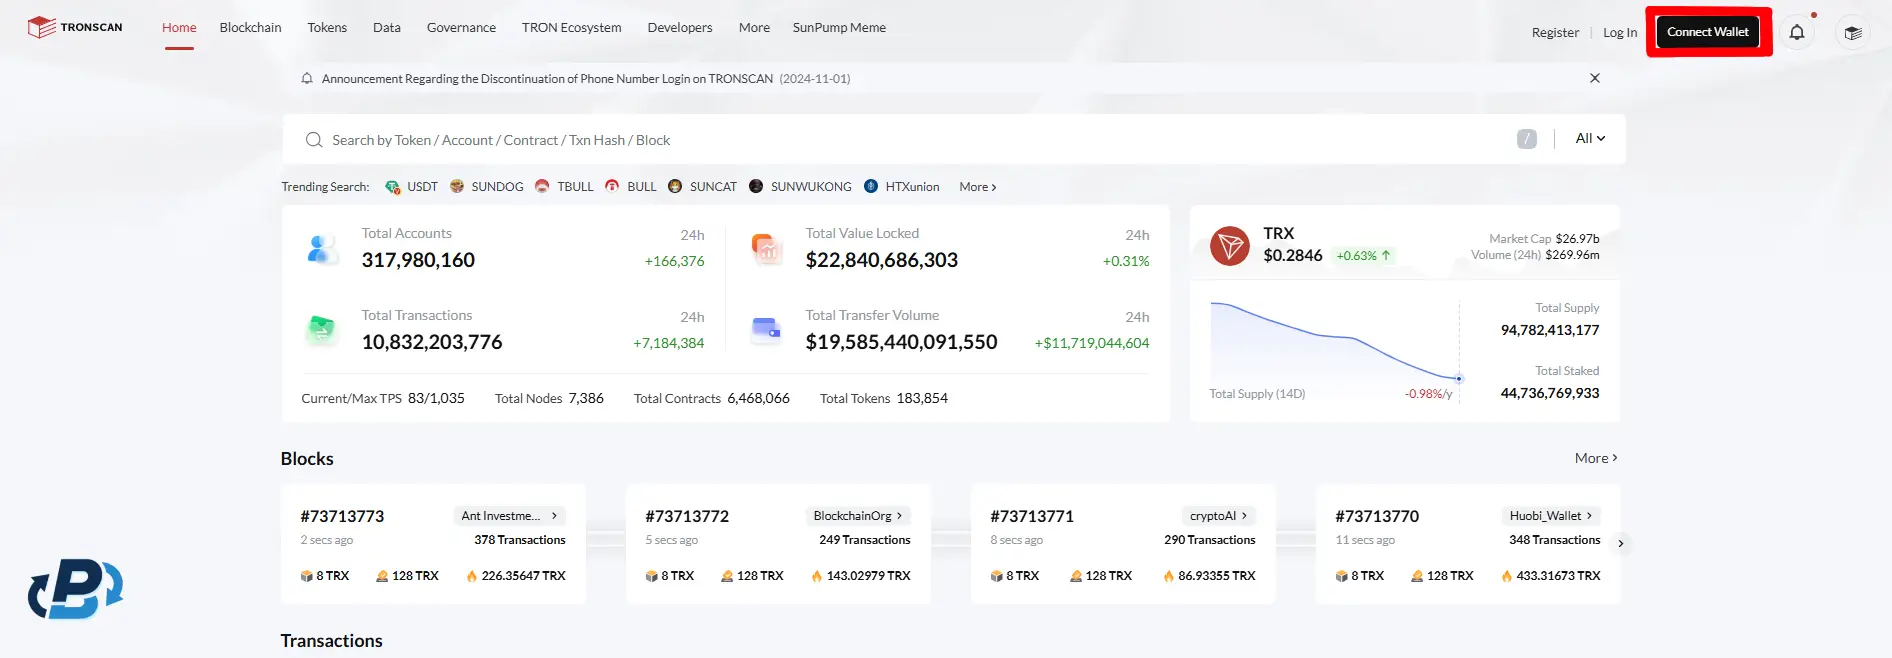The image size is (1892, 658).
Task: Click burned TRX flame icon in block #73713771
Action: tap(1168, 576)
